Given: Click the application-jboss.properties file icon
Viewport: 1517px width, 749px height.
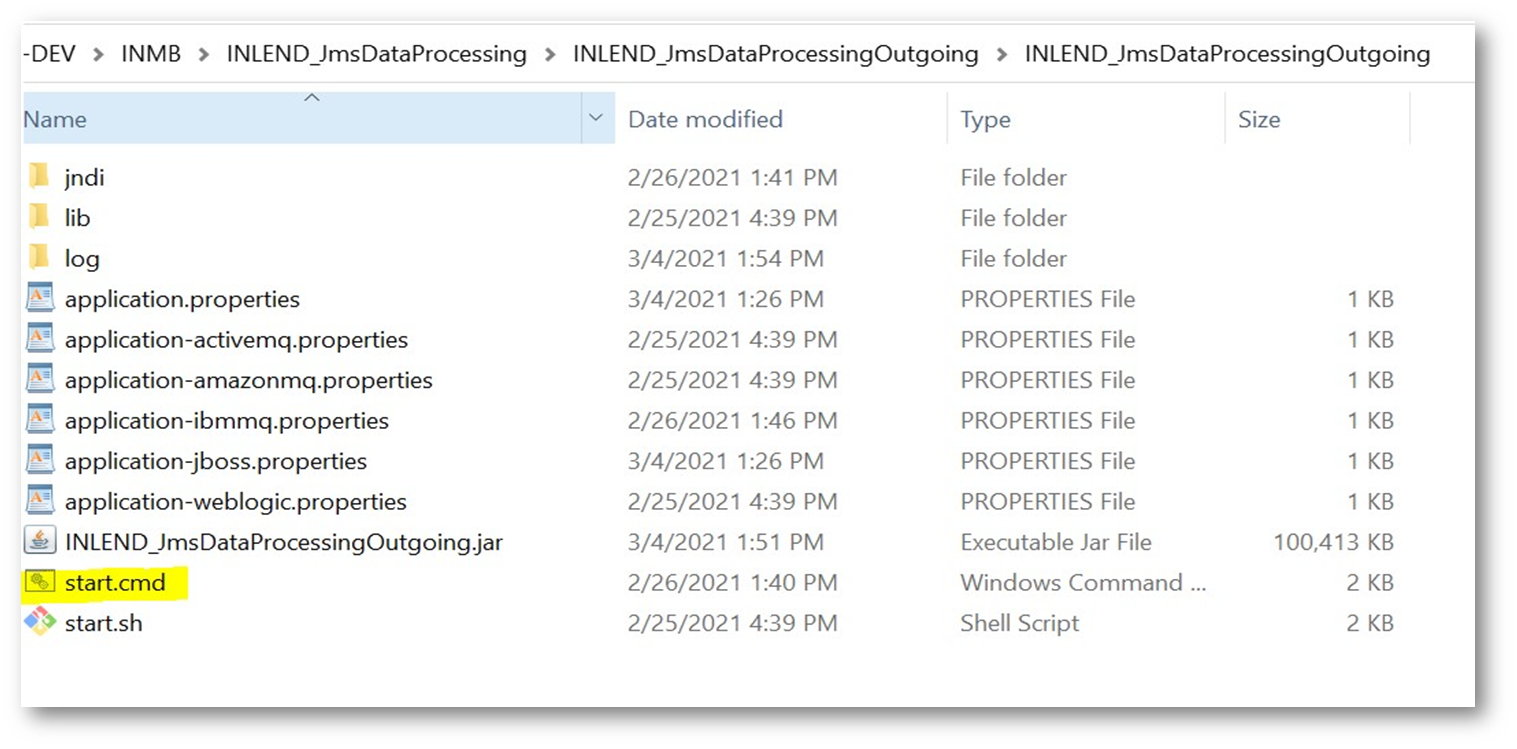Looking at the screenshot, I should click(x=39, y=460).
